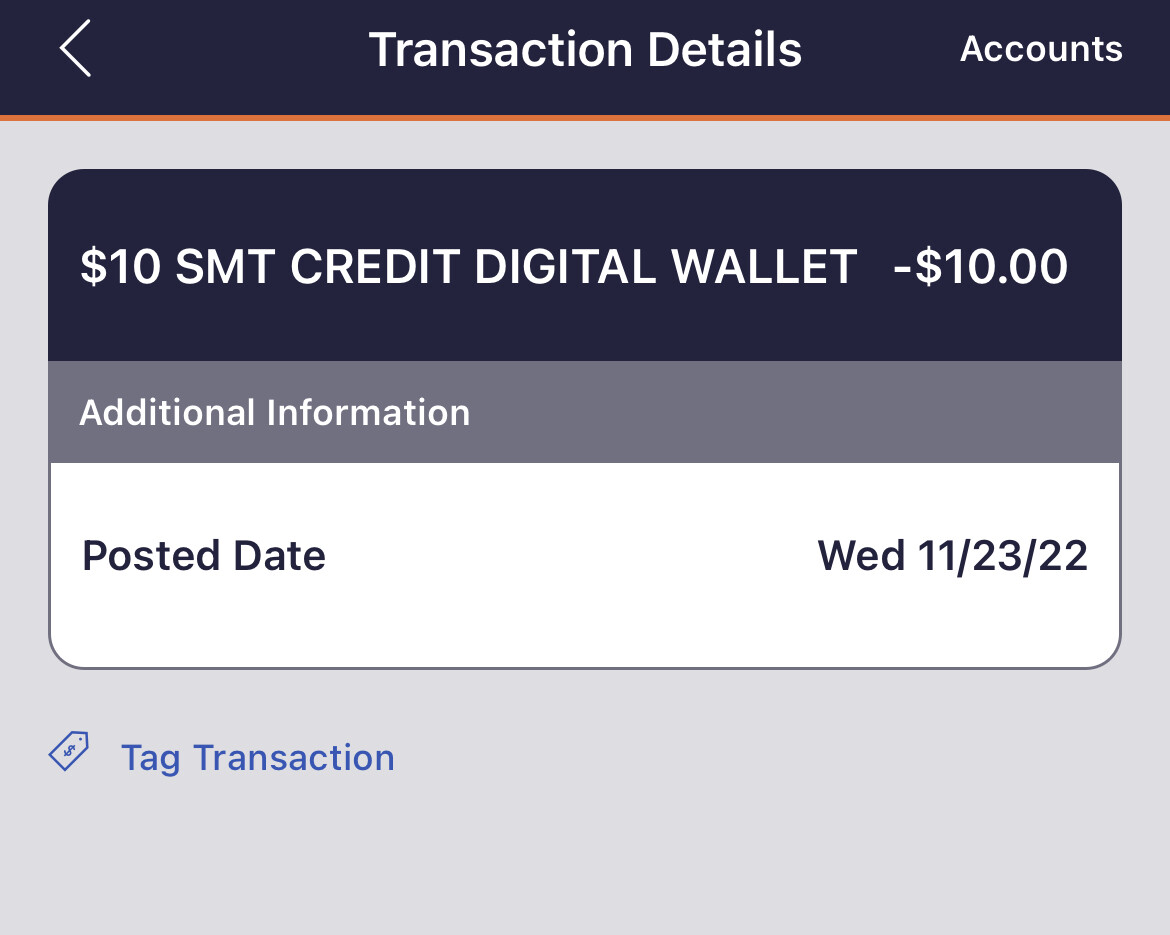This screenshot has width=1170, height=935.
Task: Click the Transaction Details title
Action: click(x=585, y=49)
